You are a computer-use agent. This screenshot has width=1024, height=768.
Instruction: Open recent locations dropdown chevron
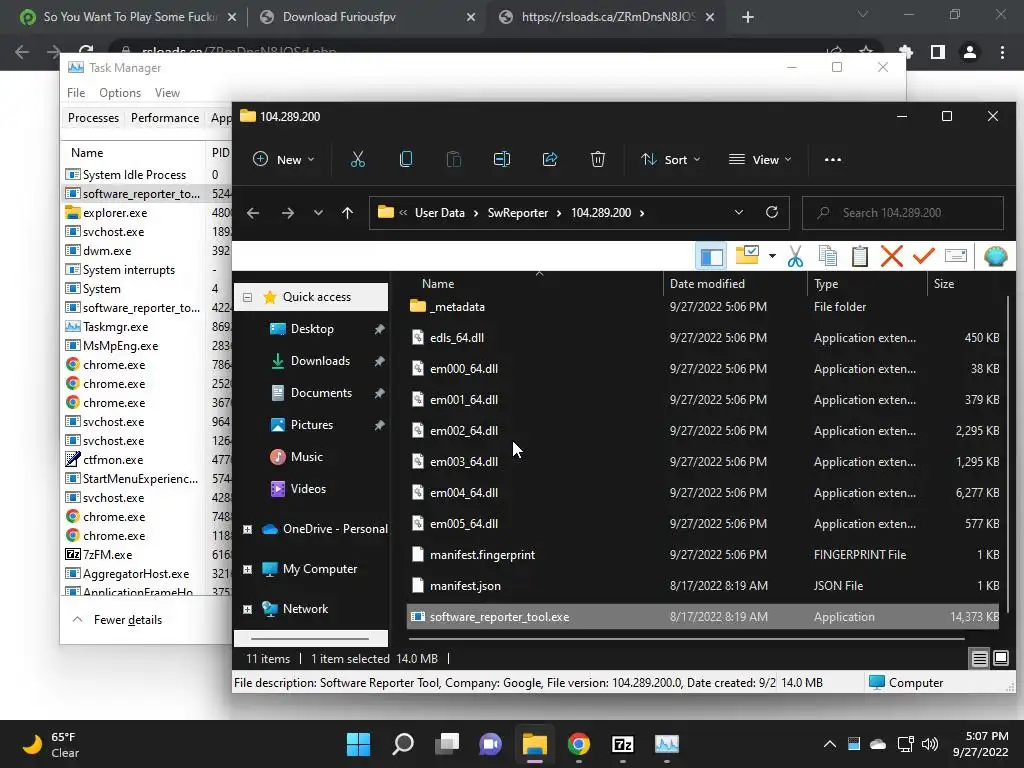(x=318, y=213)
